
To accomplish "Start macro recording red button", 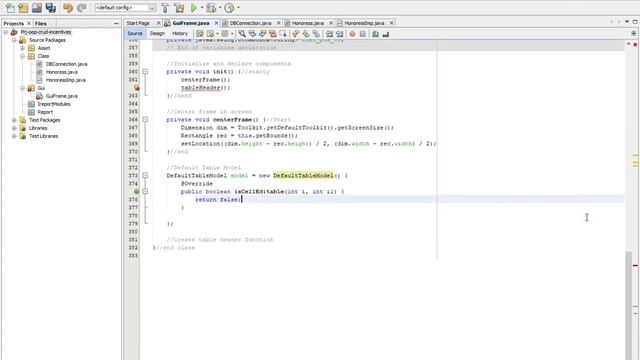I will click(x=352, y=34).
